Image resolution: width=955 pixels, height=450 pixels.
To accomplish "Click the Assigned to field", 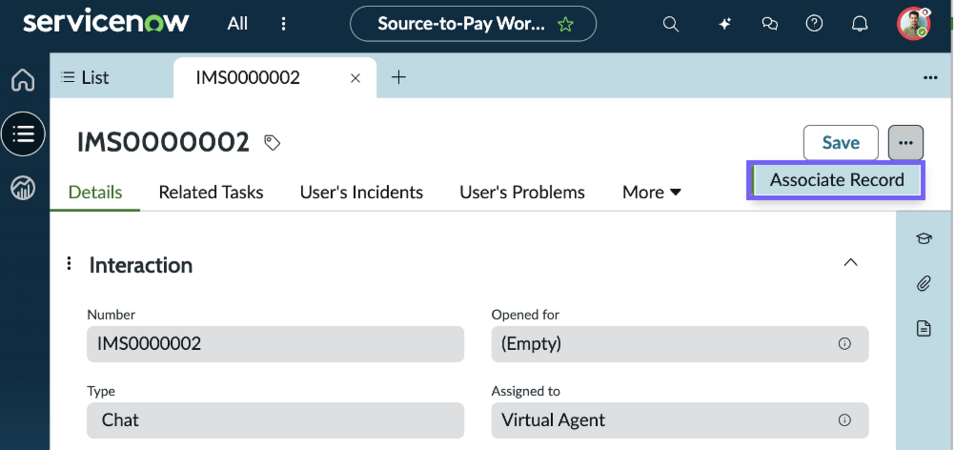I will [680, 420].
